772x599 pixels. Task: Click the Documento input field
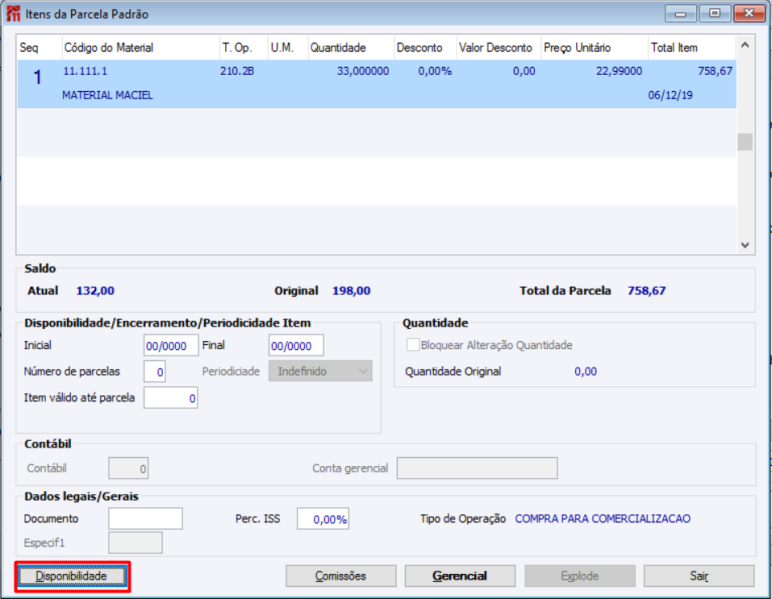tap(146, 519)
